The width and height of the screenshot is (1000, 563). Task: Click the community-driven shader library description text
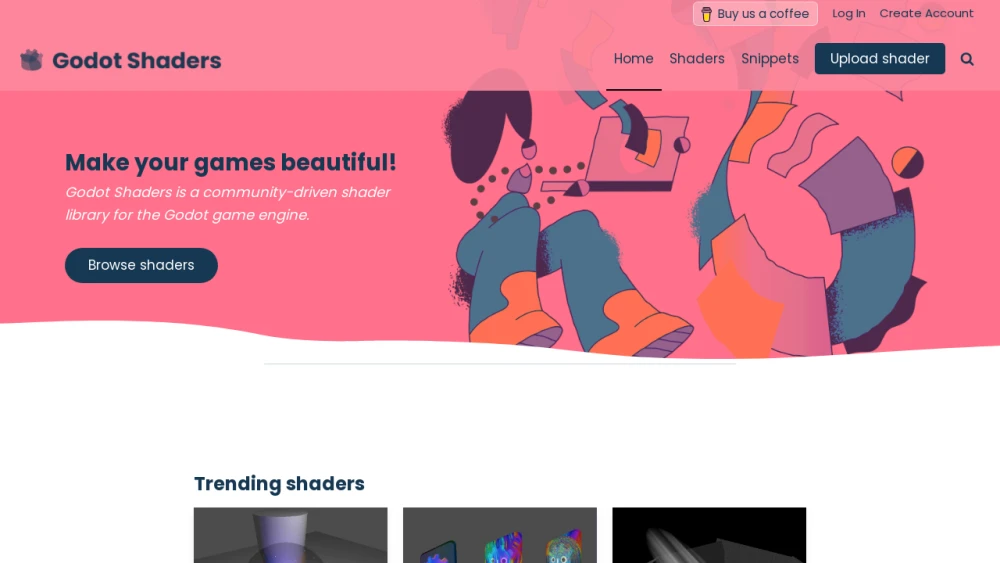[x=228, y=203]
